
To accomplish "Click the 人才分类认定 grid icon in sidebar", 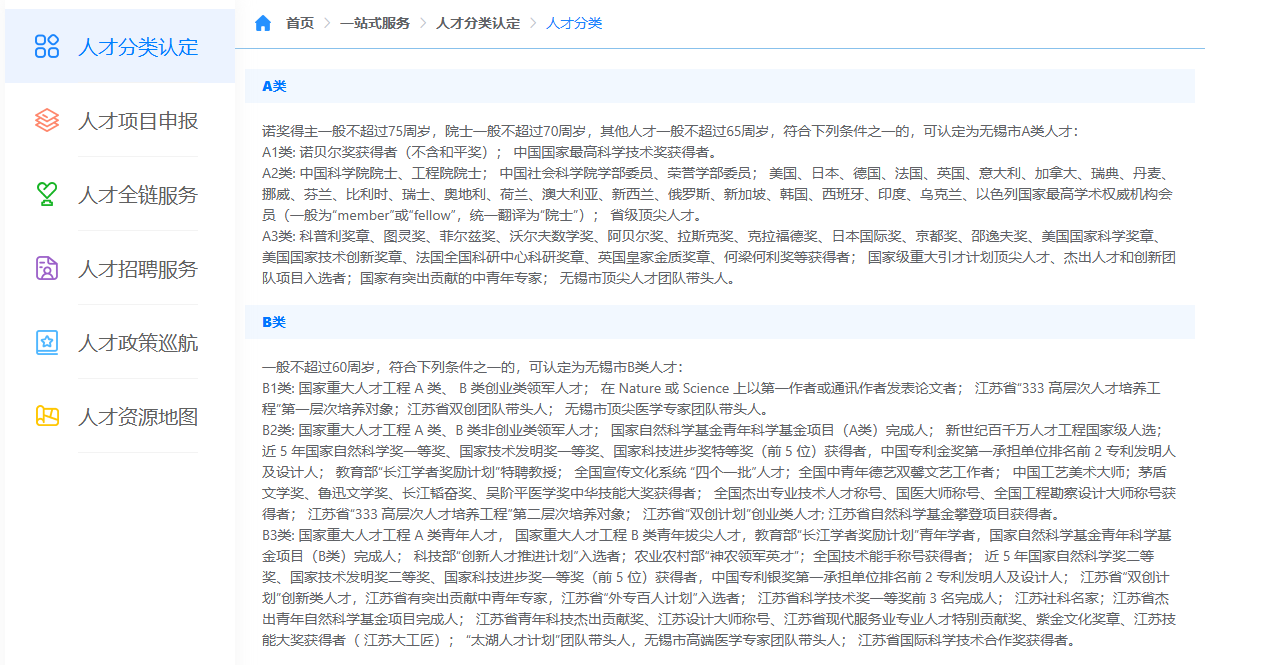I will coord(47,46).
